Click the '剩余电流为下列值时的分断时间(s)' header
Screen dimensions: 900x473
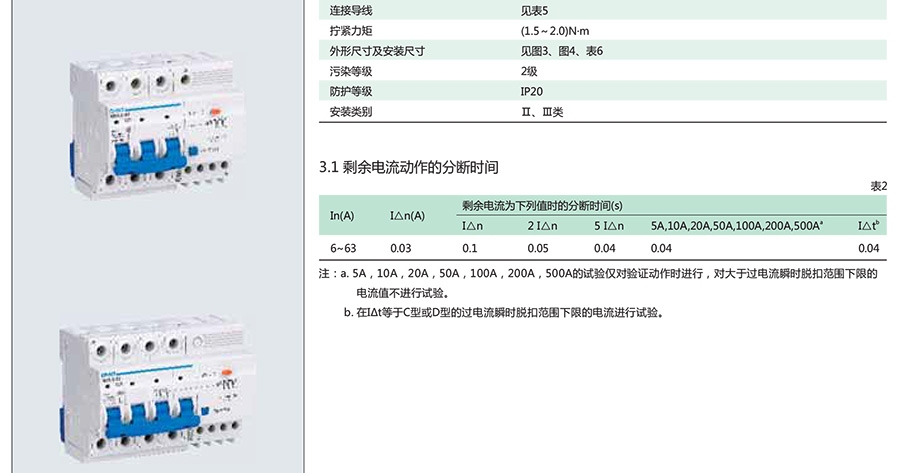coord(542,206)
